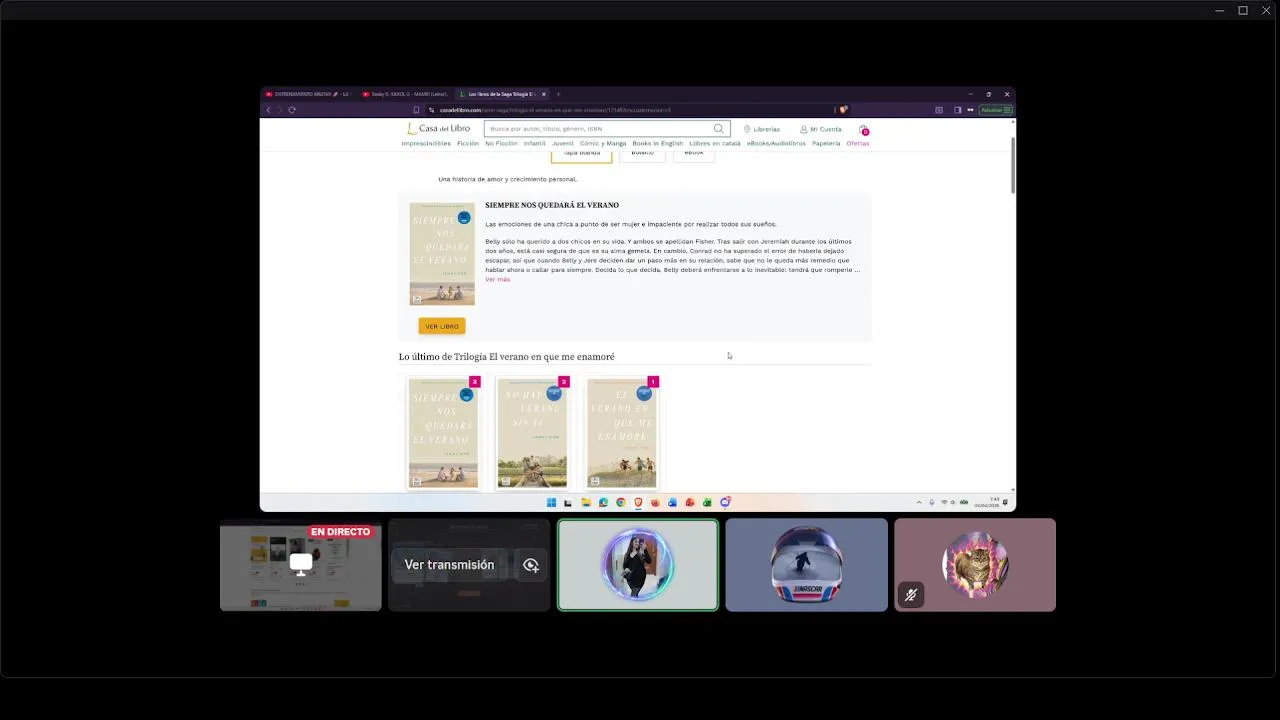Switch to the ENTRENAMIENTO browser tab
Image resolution: width=1280 pixels, height=720 pixels.
coord(308,94)
